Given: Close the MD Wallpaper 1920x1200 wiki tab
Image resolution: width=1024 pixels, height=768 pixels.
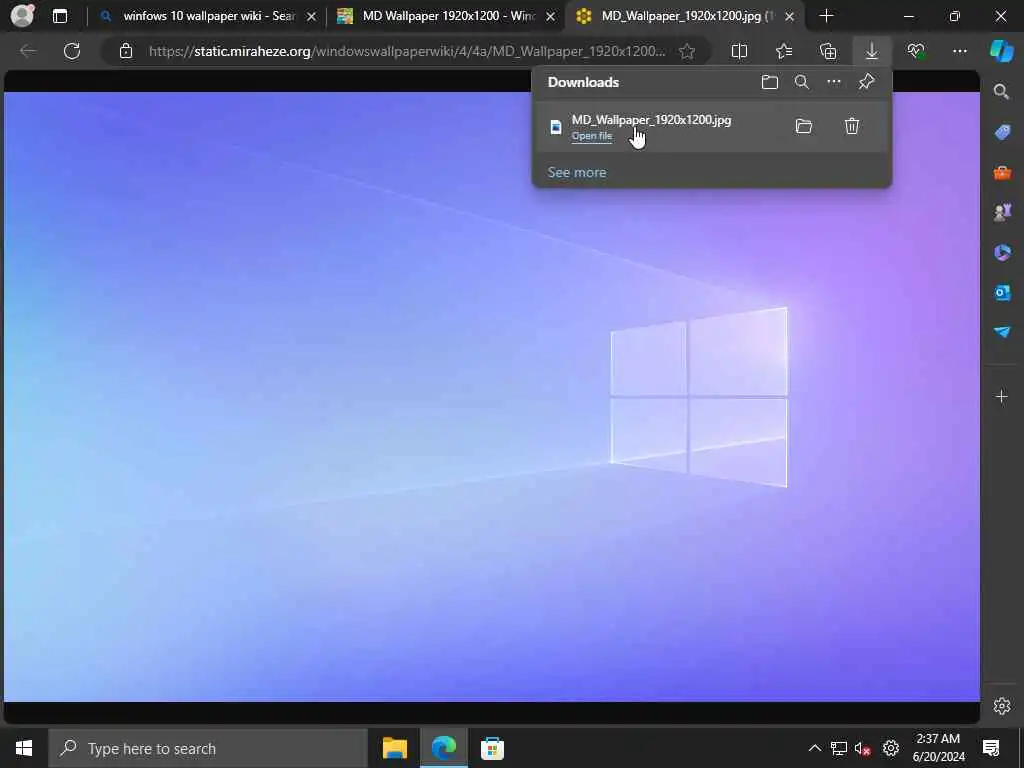Looking at the screenshot, I should 551,16.
